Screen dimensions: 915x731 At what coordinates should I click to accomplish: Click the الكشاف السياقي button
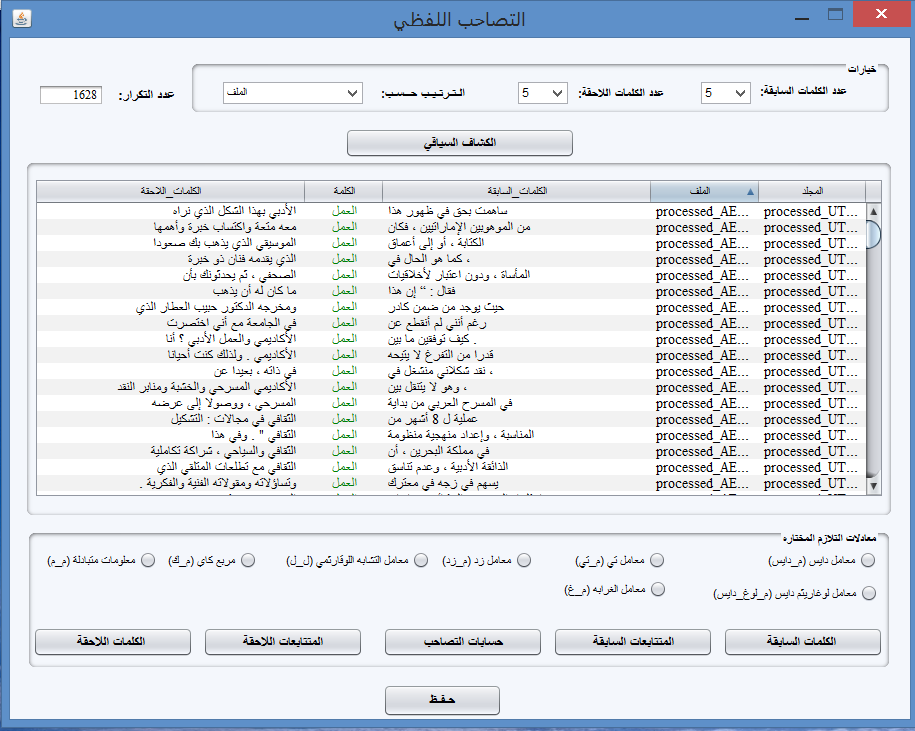click(x=460, y=143)
